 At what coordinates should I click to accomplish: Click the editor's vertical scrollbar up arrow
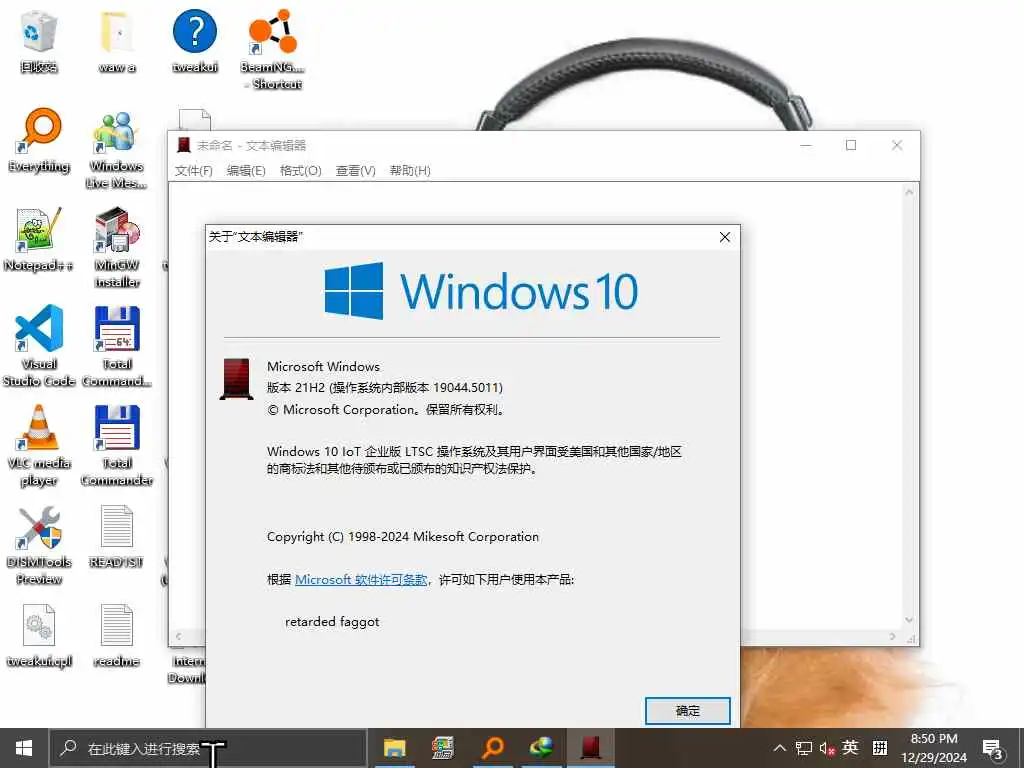click(909, 192)
